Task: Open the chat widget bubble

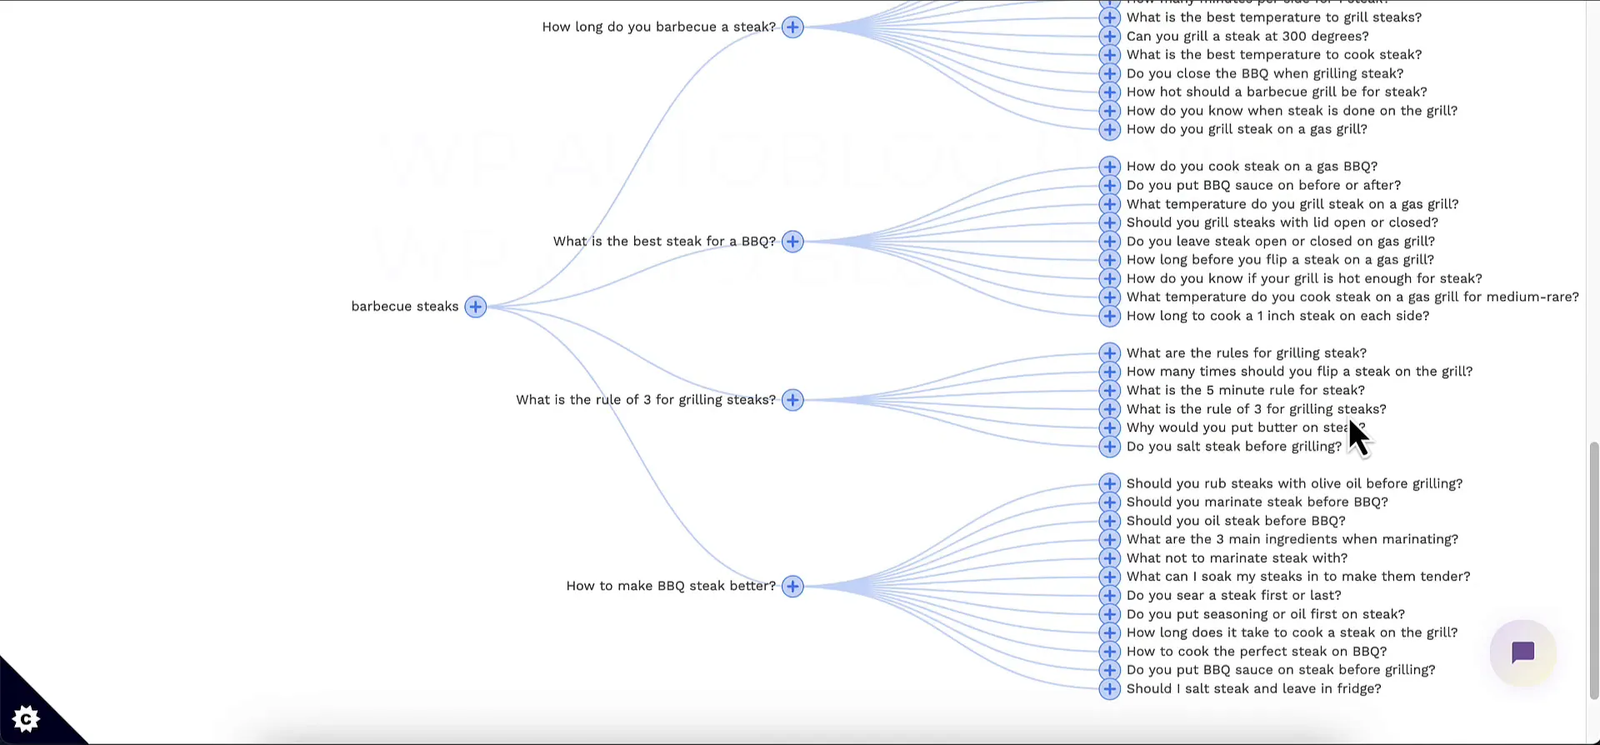Action: pyautogui.click(x=1522, y=653)
